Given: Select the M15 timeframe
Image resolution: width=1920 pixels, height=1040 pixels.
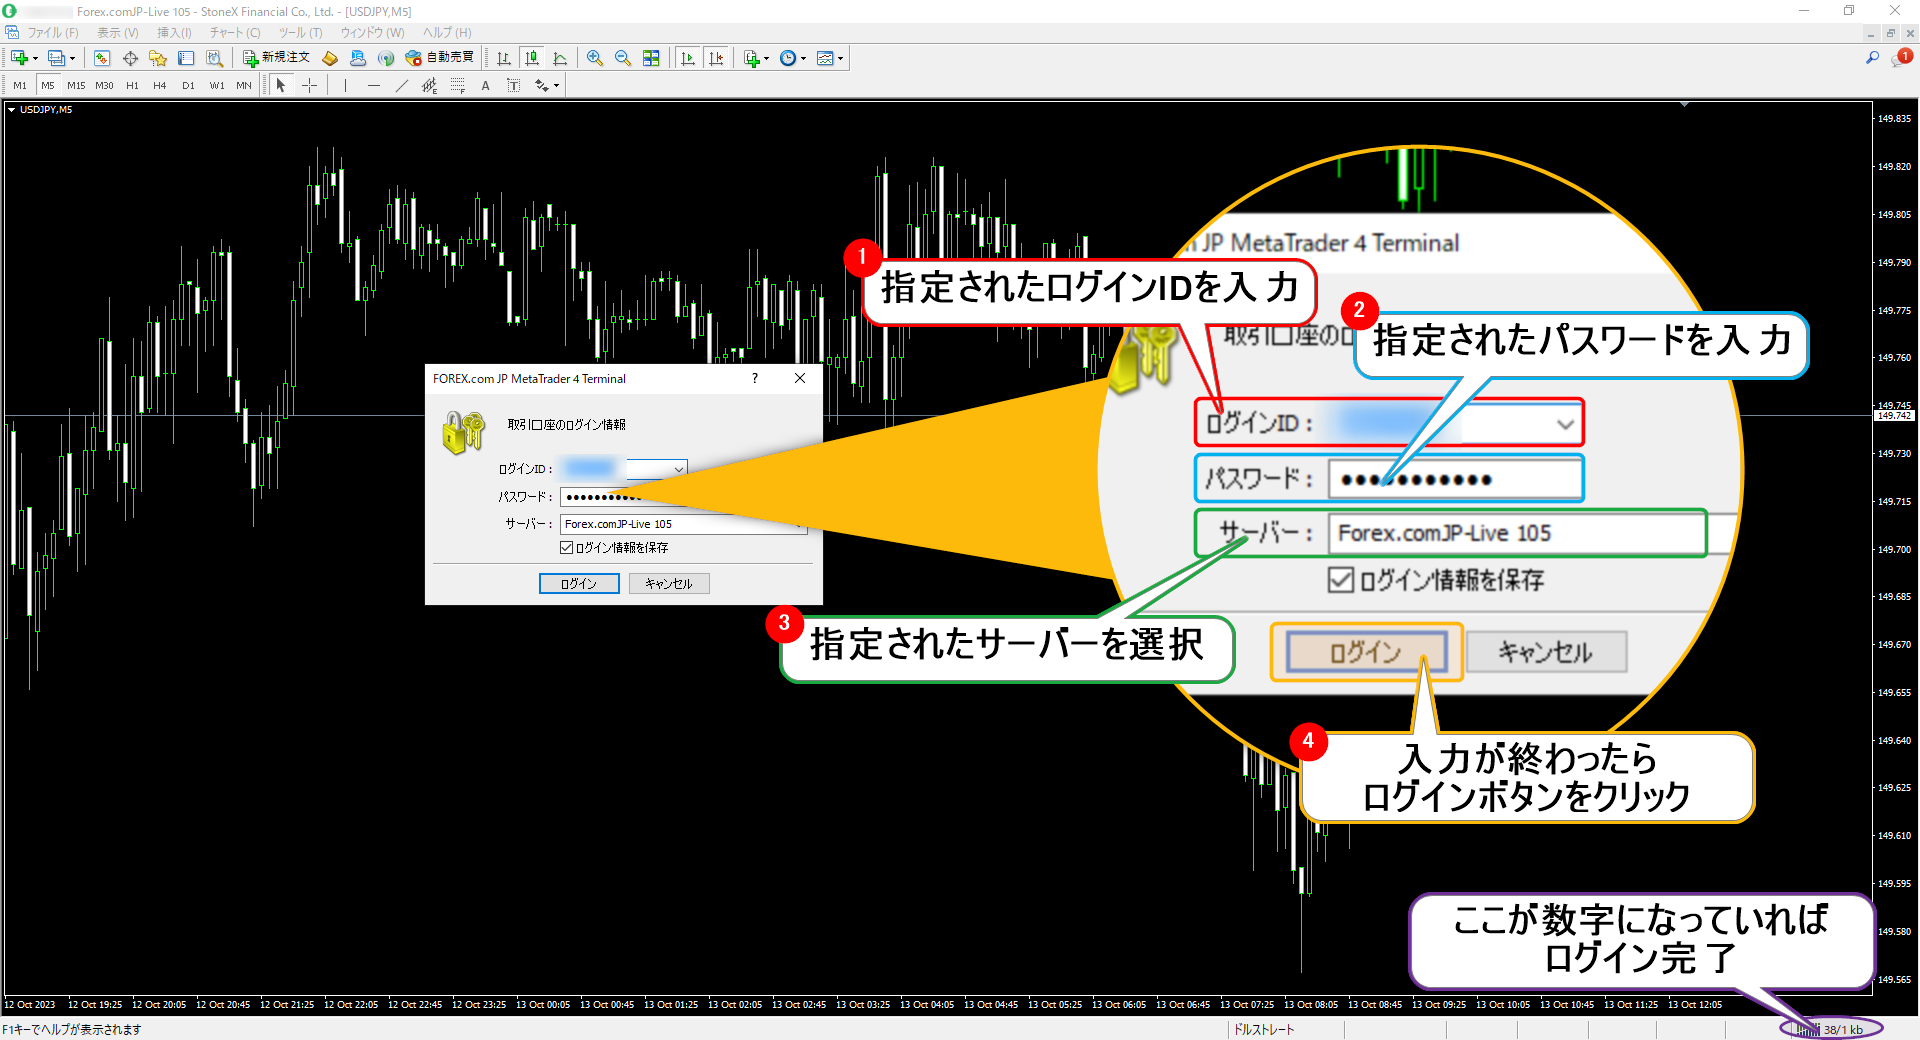Looking at the screenshot, I should tap(76, 86).
